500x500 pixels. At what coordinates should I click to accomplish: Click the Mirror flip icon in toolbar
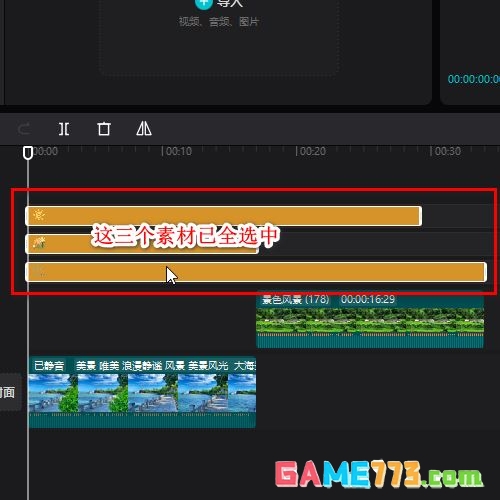[144, 128]
